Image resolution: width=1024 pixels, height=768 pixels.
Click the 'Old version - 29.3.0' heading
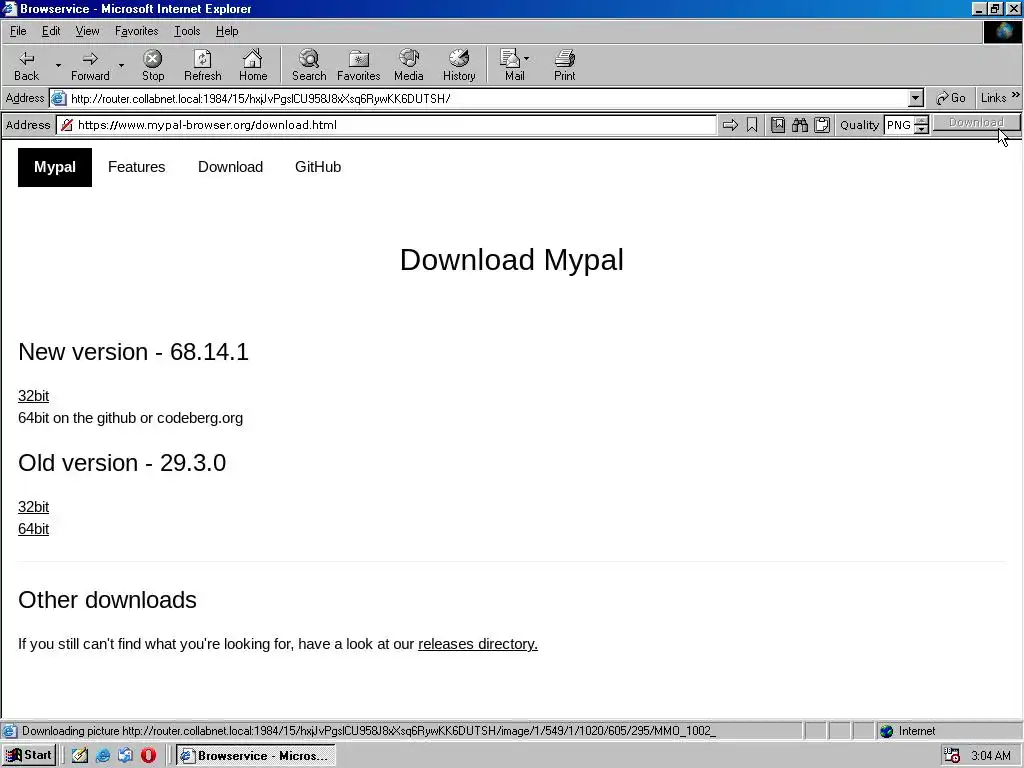pyautogui.click(x=122, y=463)
